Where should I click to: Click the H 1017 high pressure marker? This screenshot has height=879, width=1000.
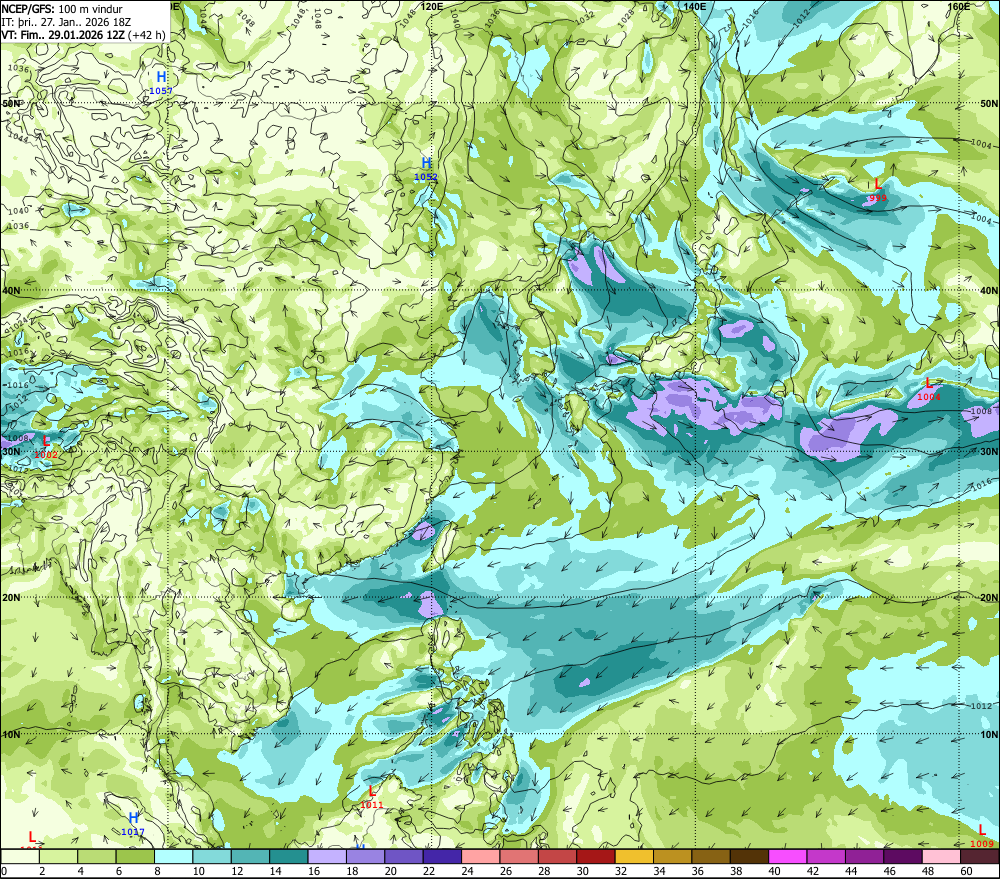[133, 824]
